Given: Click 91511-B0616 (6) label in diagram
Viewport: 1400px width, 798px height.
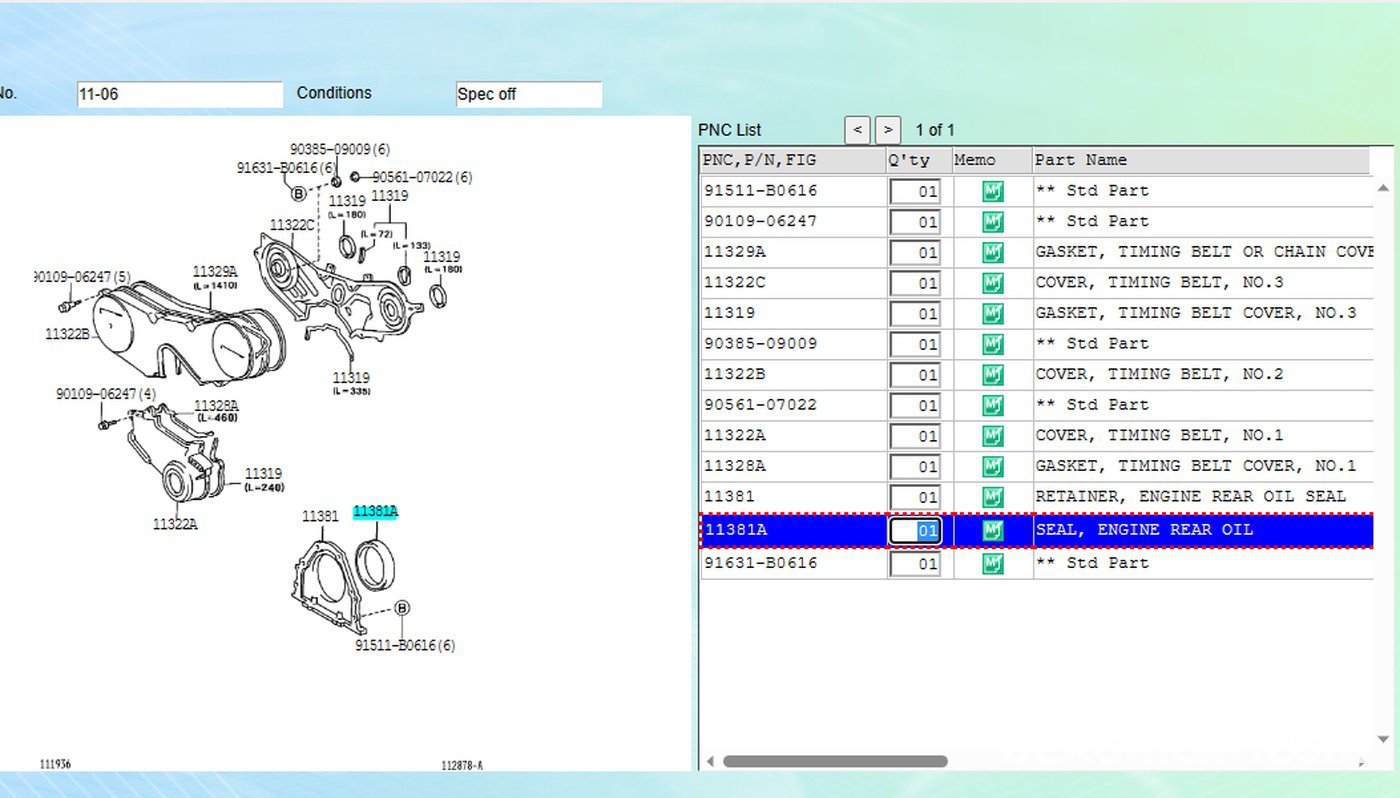Looking at the screenshot, I should coord(405,646).
